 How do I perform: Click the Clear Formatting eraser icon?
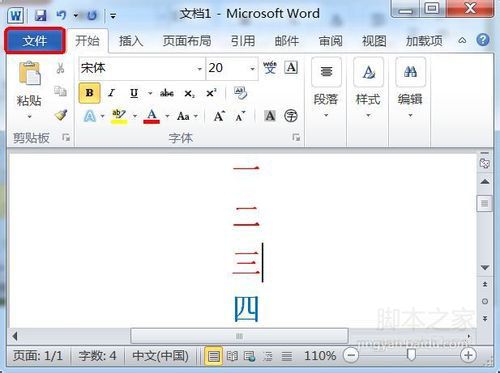pos(240,93)
